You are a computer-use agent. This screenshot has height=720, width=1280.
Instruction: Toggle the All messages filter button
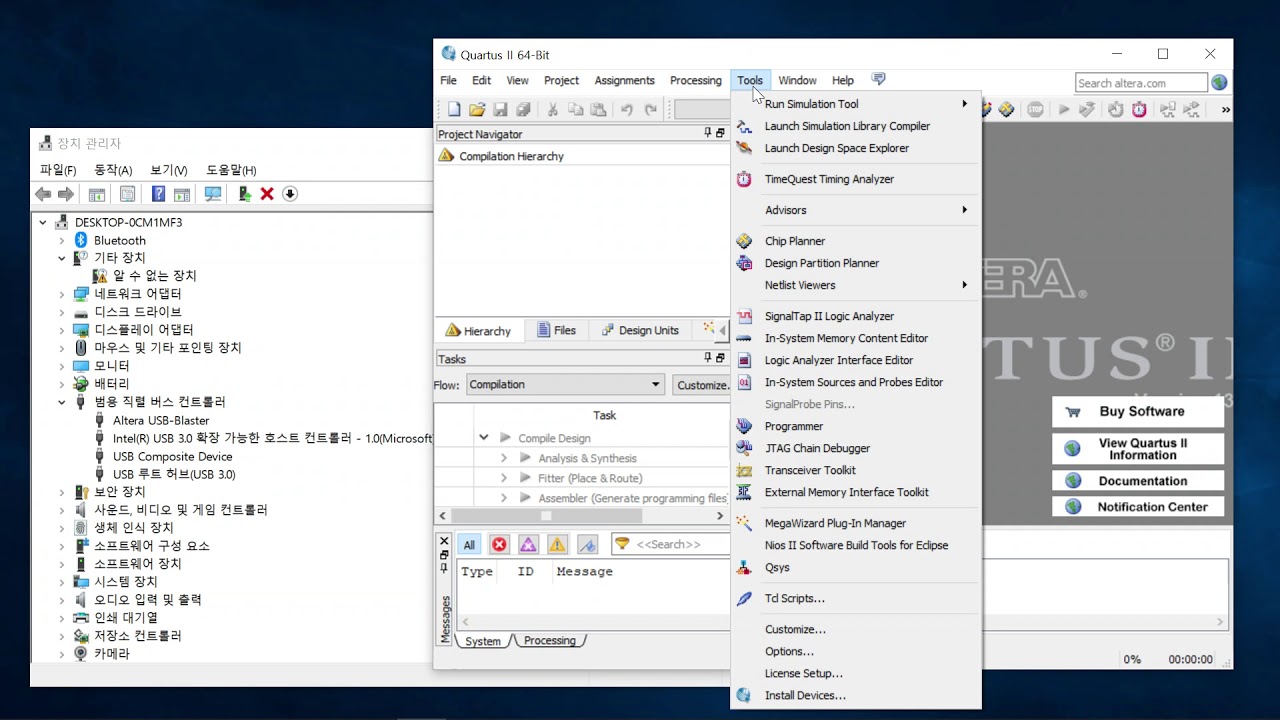click(469, 545)
